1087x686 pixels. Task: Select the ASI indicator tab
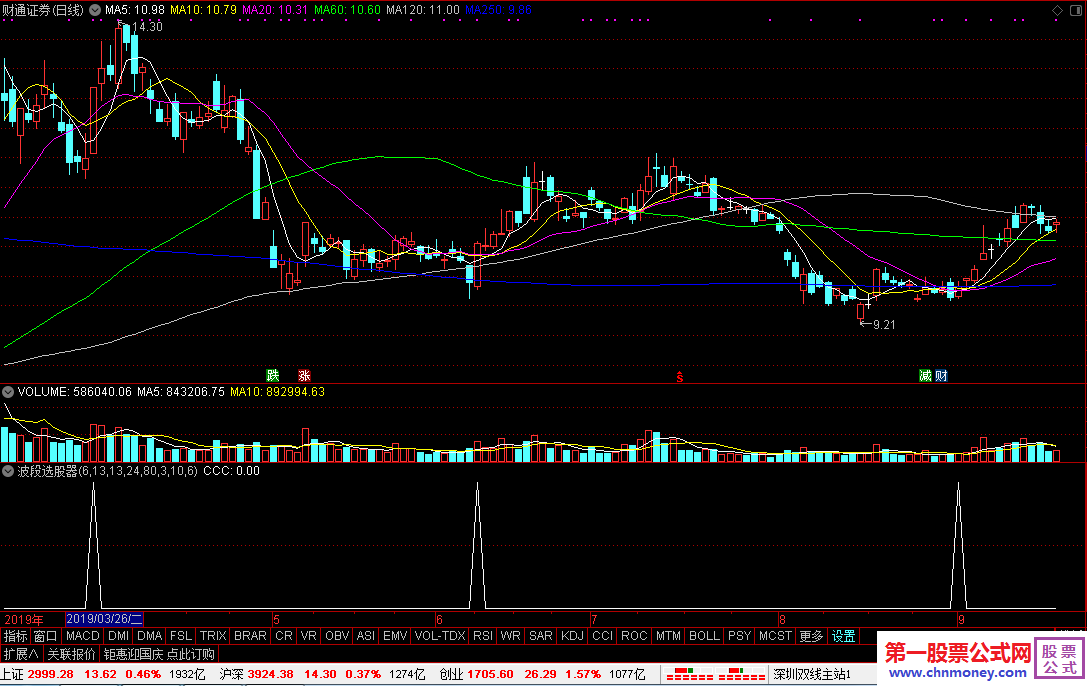366,636
